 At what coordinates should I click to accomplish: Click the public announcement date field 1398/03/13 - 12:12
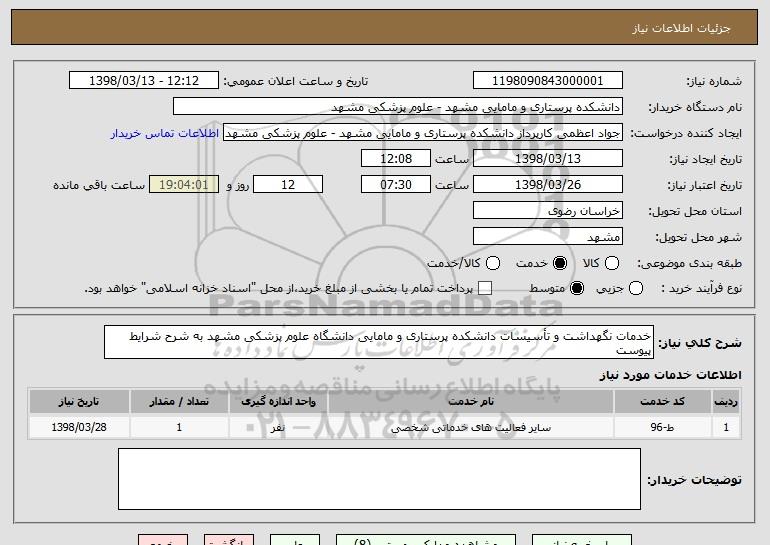[x=144, y=81]
